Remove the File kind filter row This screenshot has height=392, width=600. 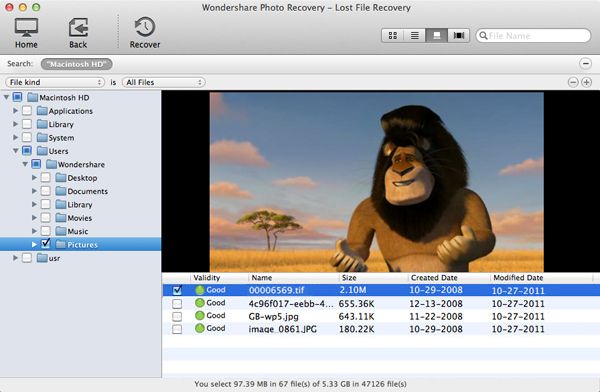click(573, 82)
